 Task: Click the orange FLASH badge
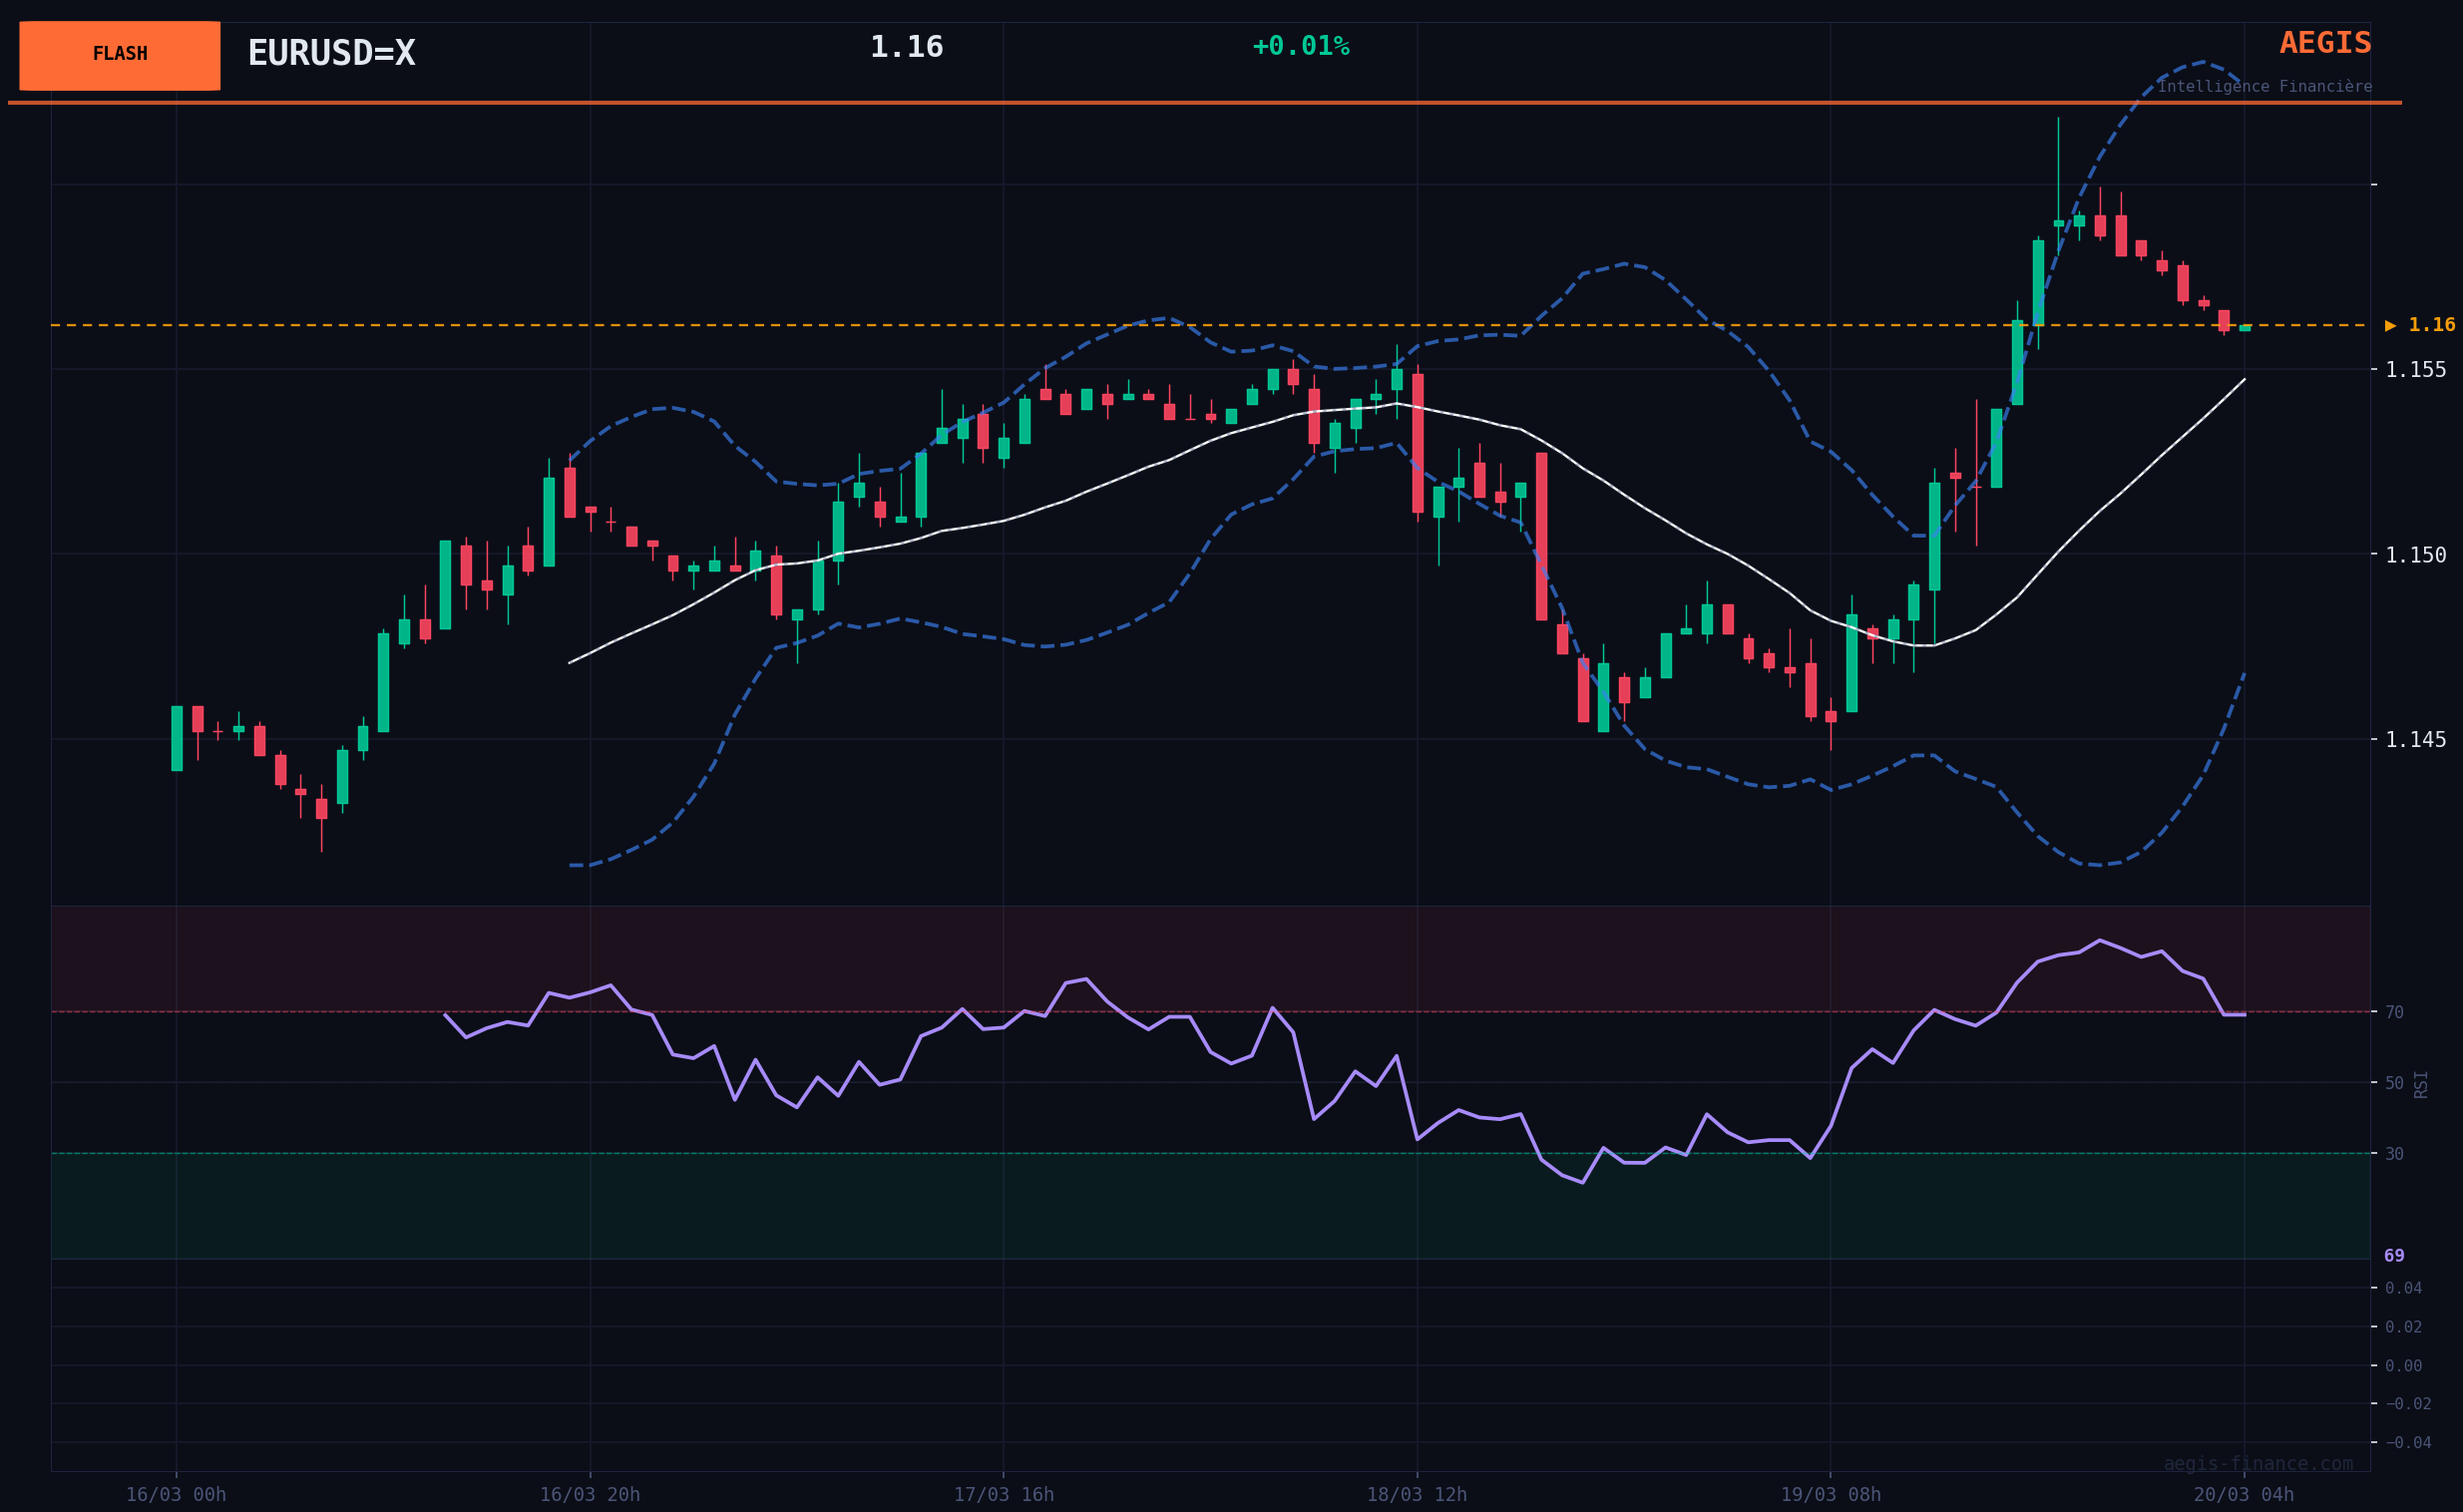120,55
